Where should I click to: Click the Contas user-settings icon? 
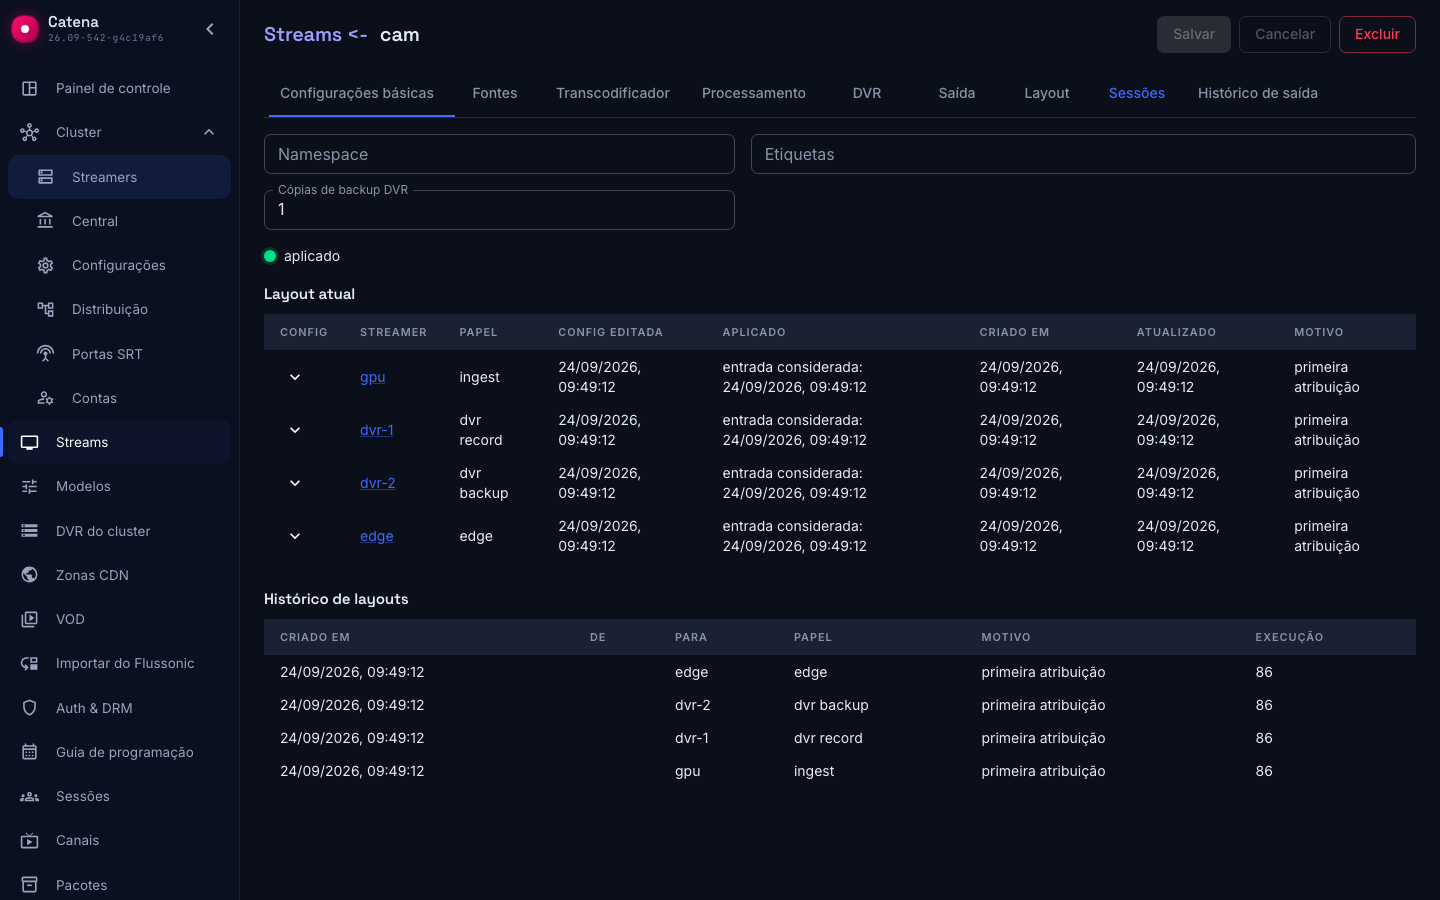(46, 398)
